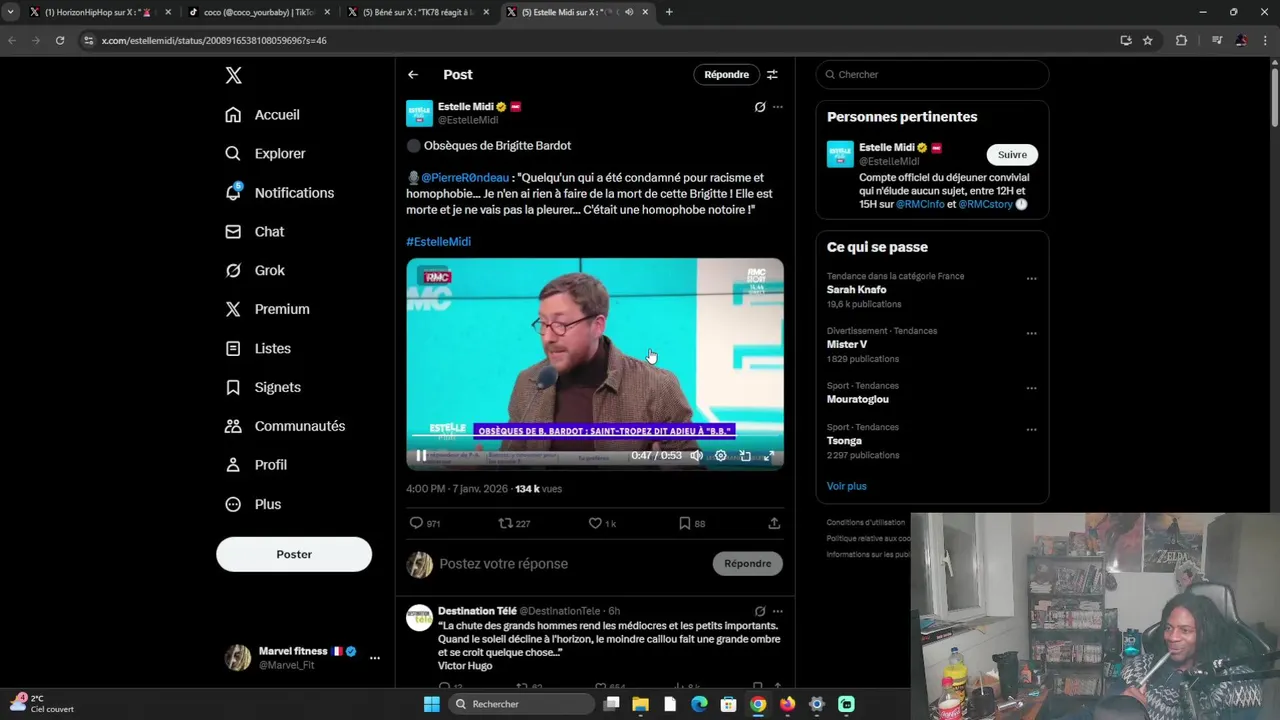Click Voir plus under trends

pyautogui.click(x=847, y=486)
